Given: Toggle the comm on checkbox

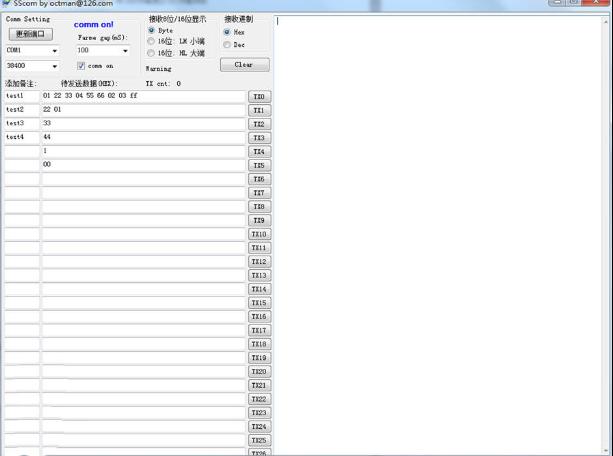Looking at the screenshot, I should [82, 66].
